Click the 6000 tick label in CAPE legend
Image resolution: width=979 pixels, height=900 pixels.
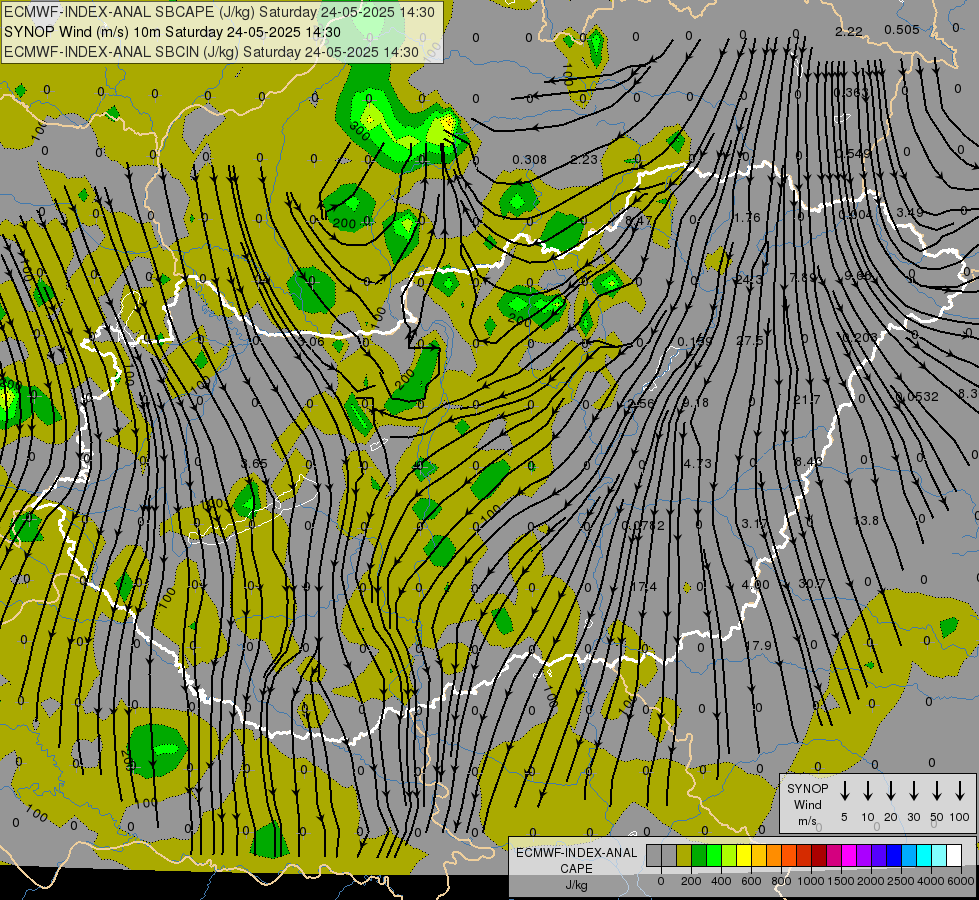(961, 881)
